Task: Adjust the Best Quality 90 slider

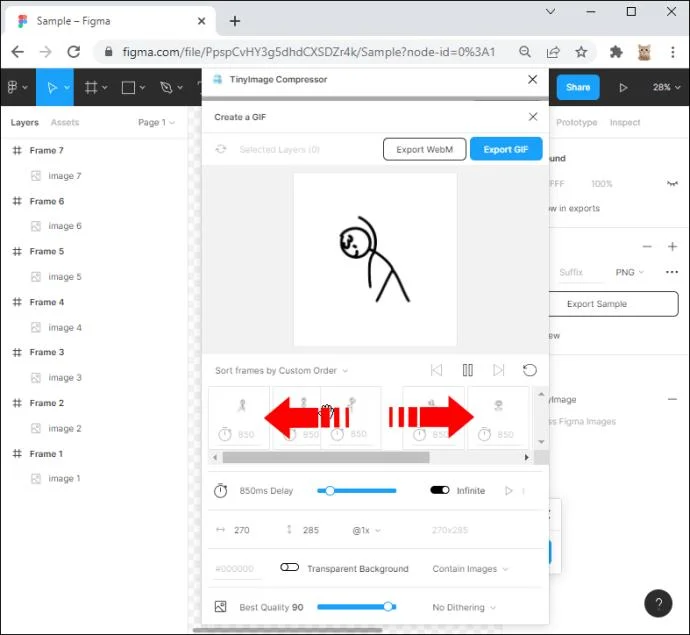Action: coord(356,607)
